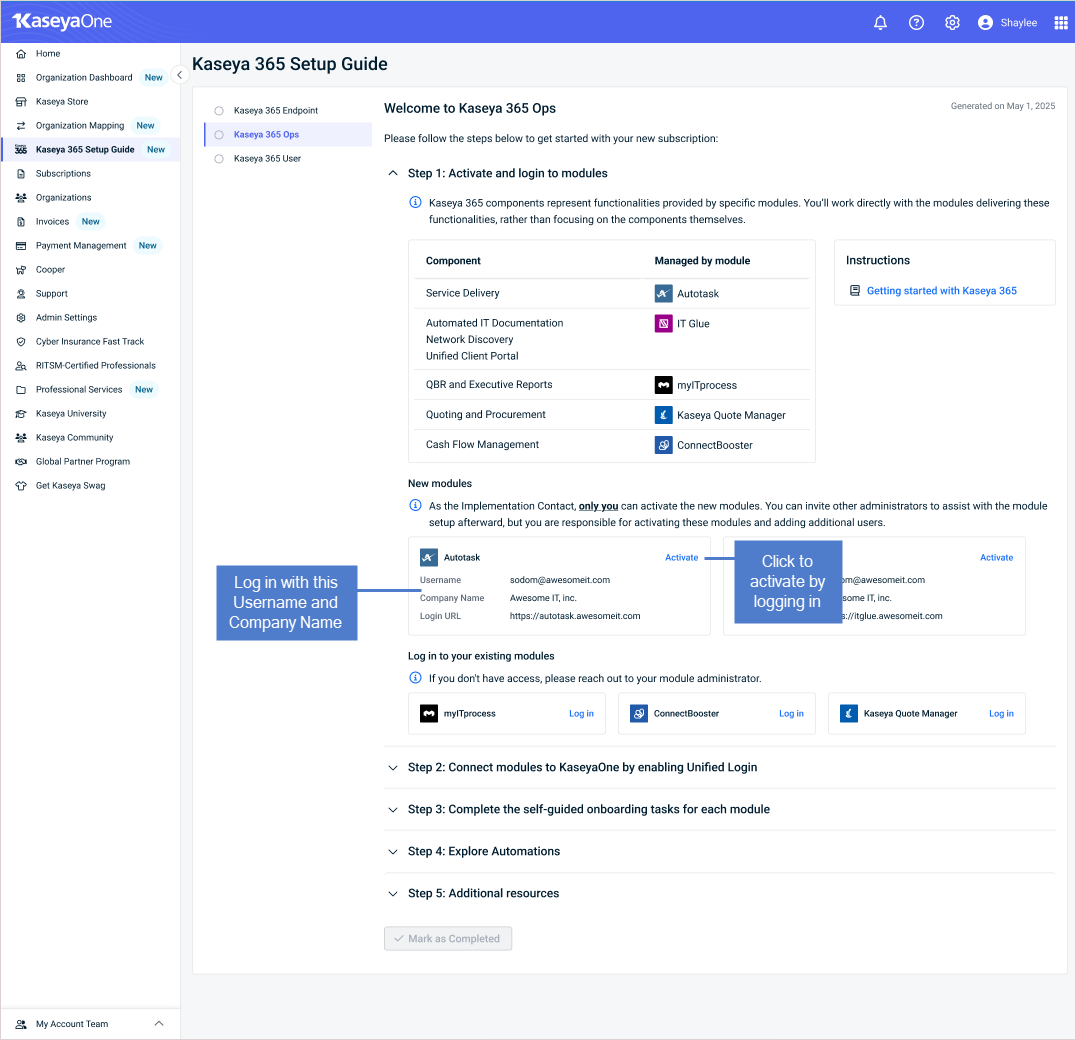Click the Organizations people icon
Screen dimensions: 1076x1040
coord(21,198)
